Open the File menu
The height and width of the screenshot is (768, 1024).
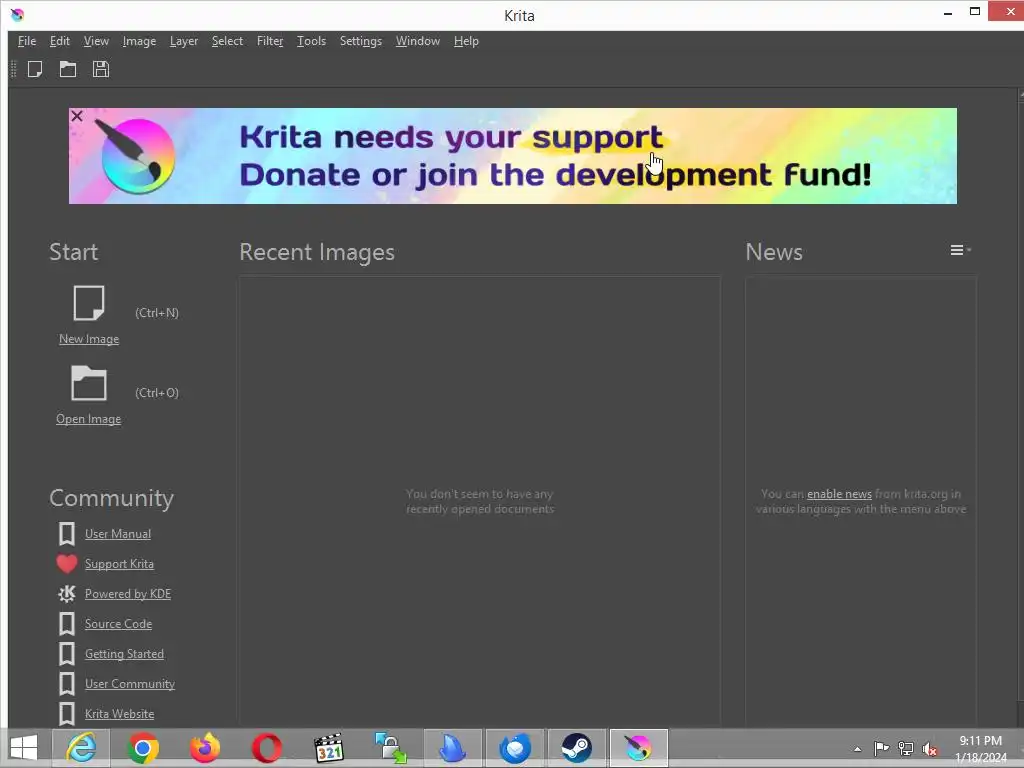(27, 41)
